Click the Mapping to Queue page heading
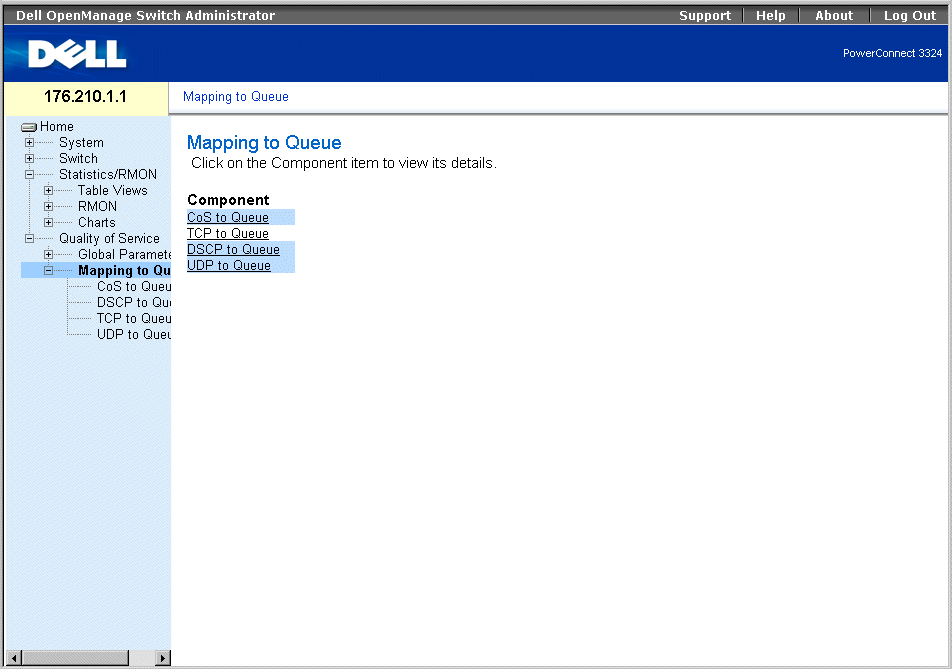Screen dimensions: 952x669 point(264,143)
